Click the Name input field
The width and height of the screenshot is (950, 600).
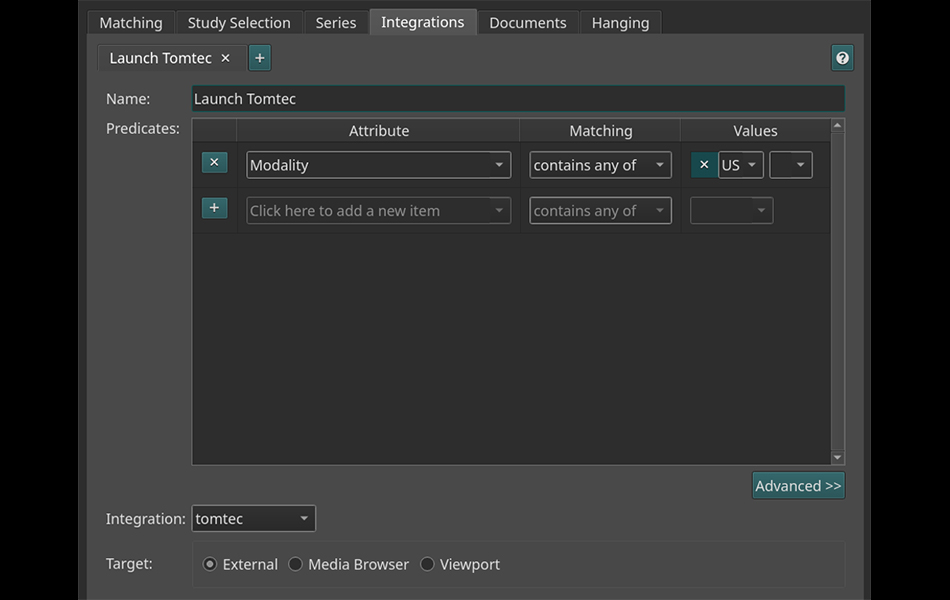click(x=518, y=99)
